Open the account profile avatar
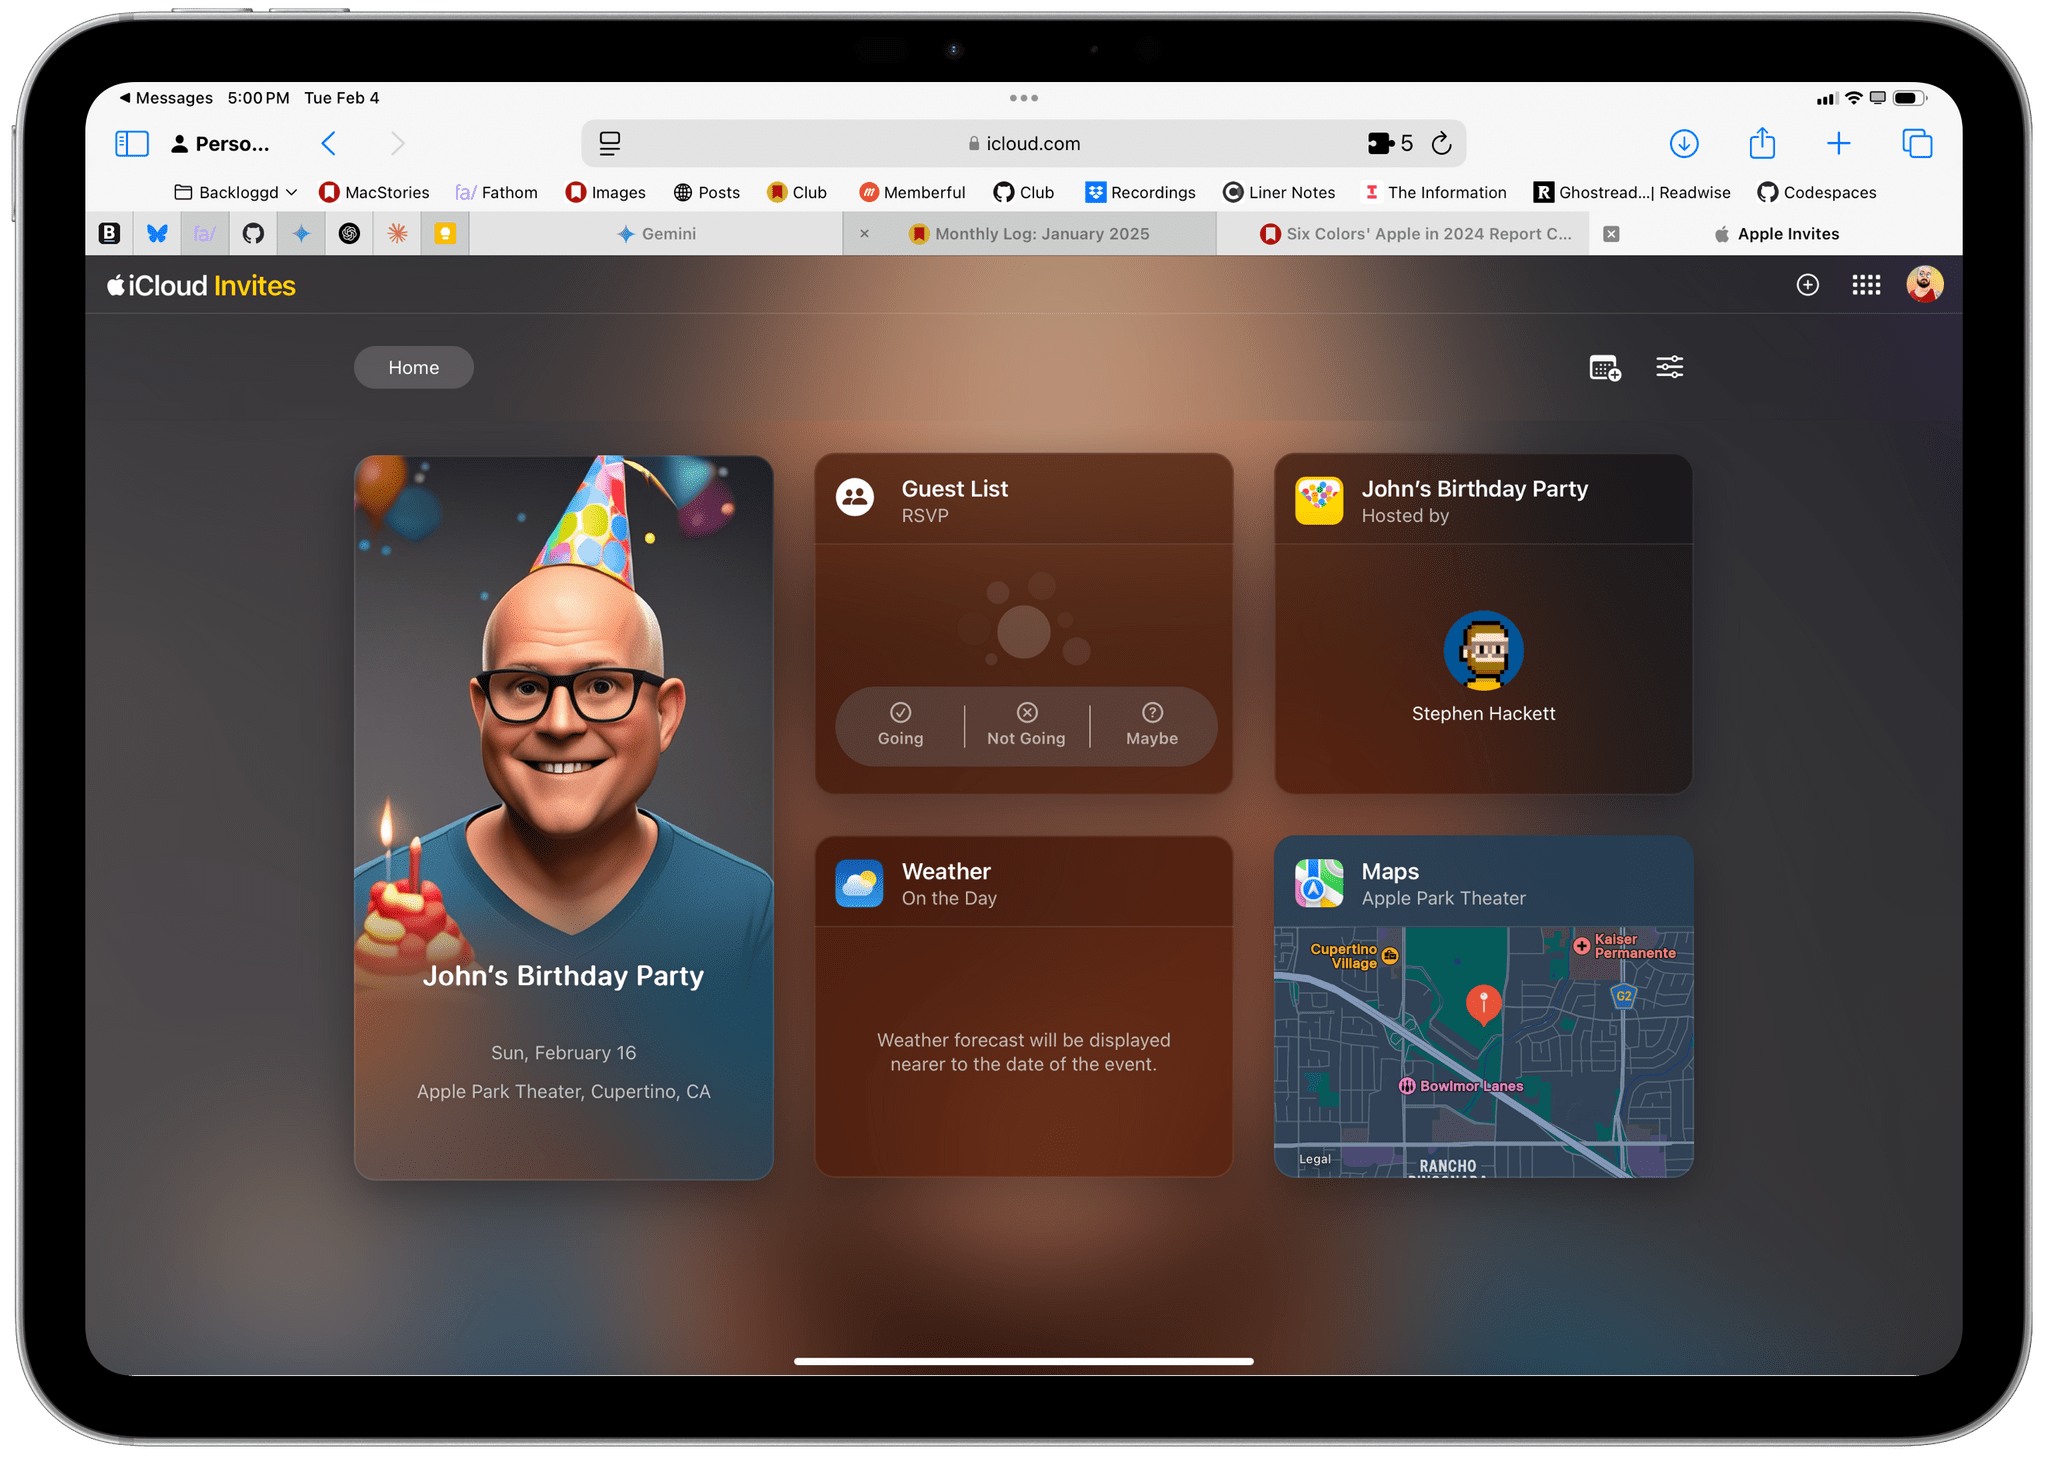 point(1924,284)
